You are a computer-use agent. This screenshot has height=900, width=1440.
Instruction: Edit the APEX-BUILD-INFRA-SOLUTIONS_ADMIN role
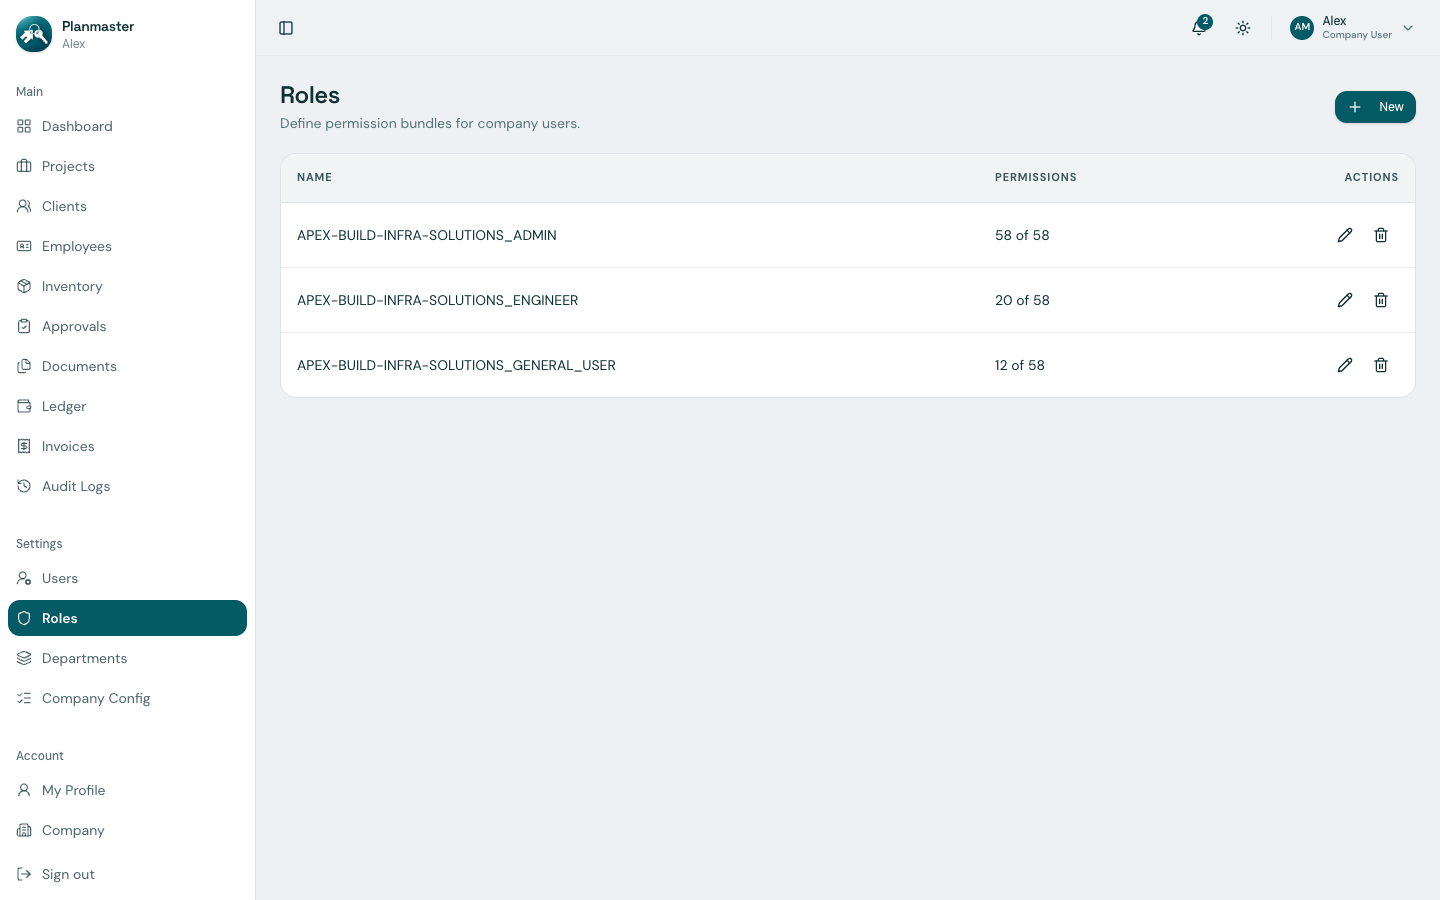[1345, 235]
